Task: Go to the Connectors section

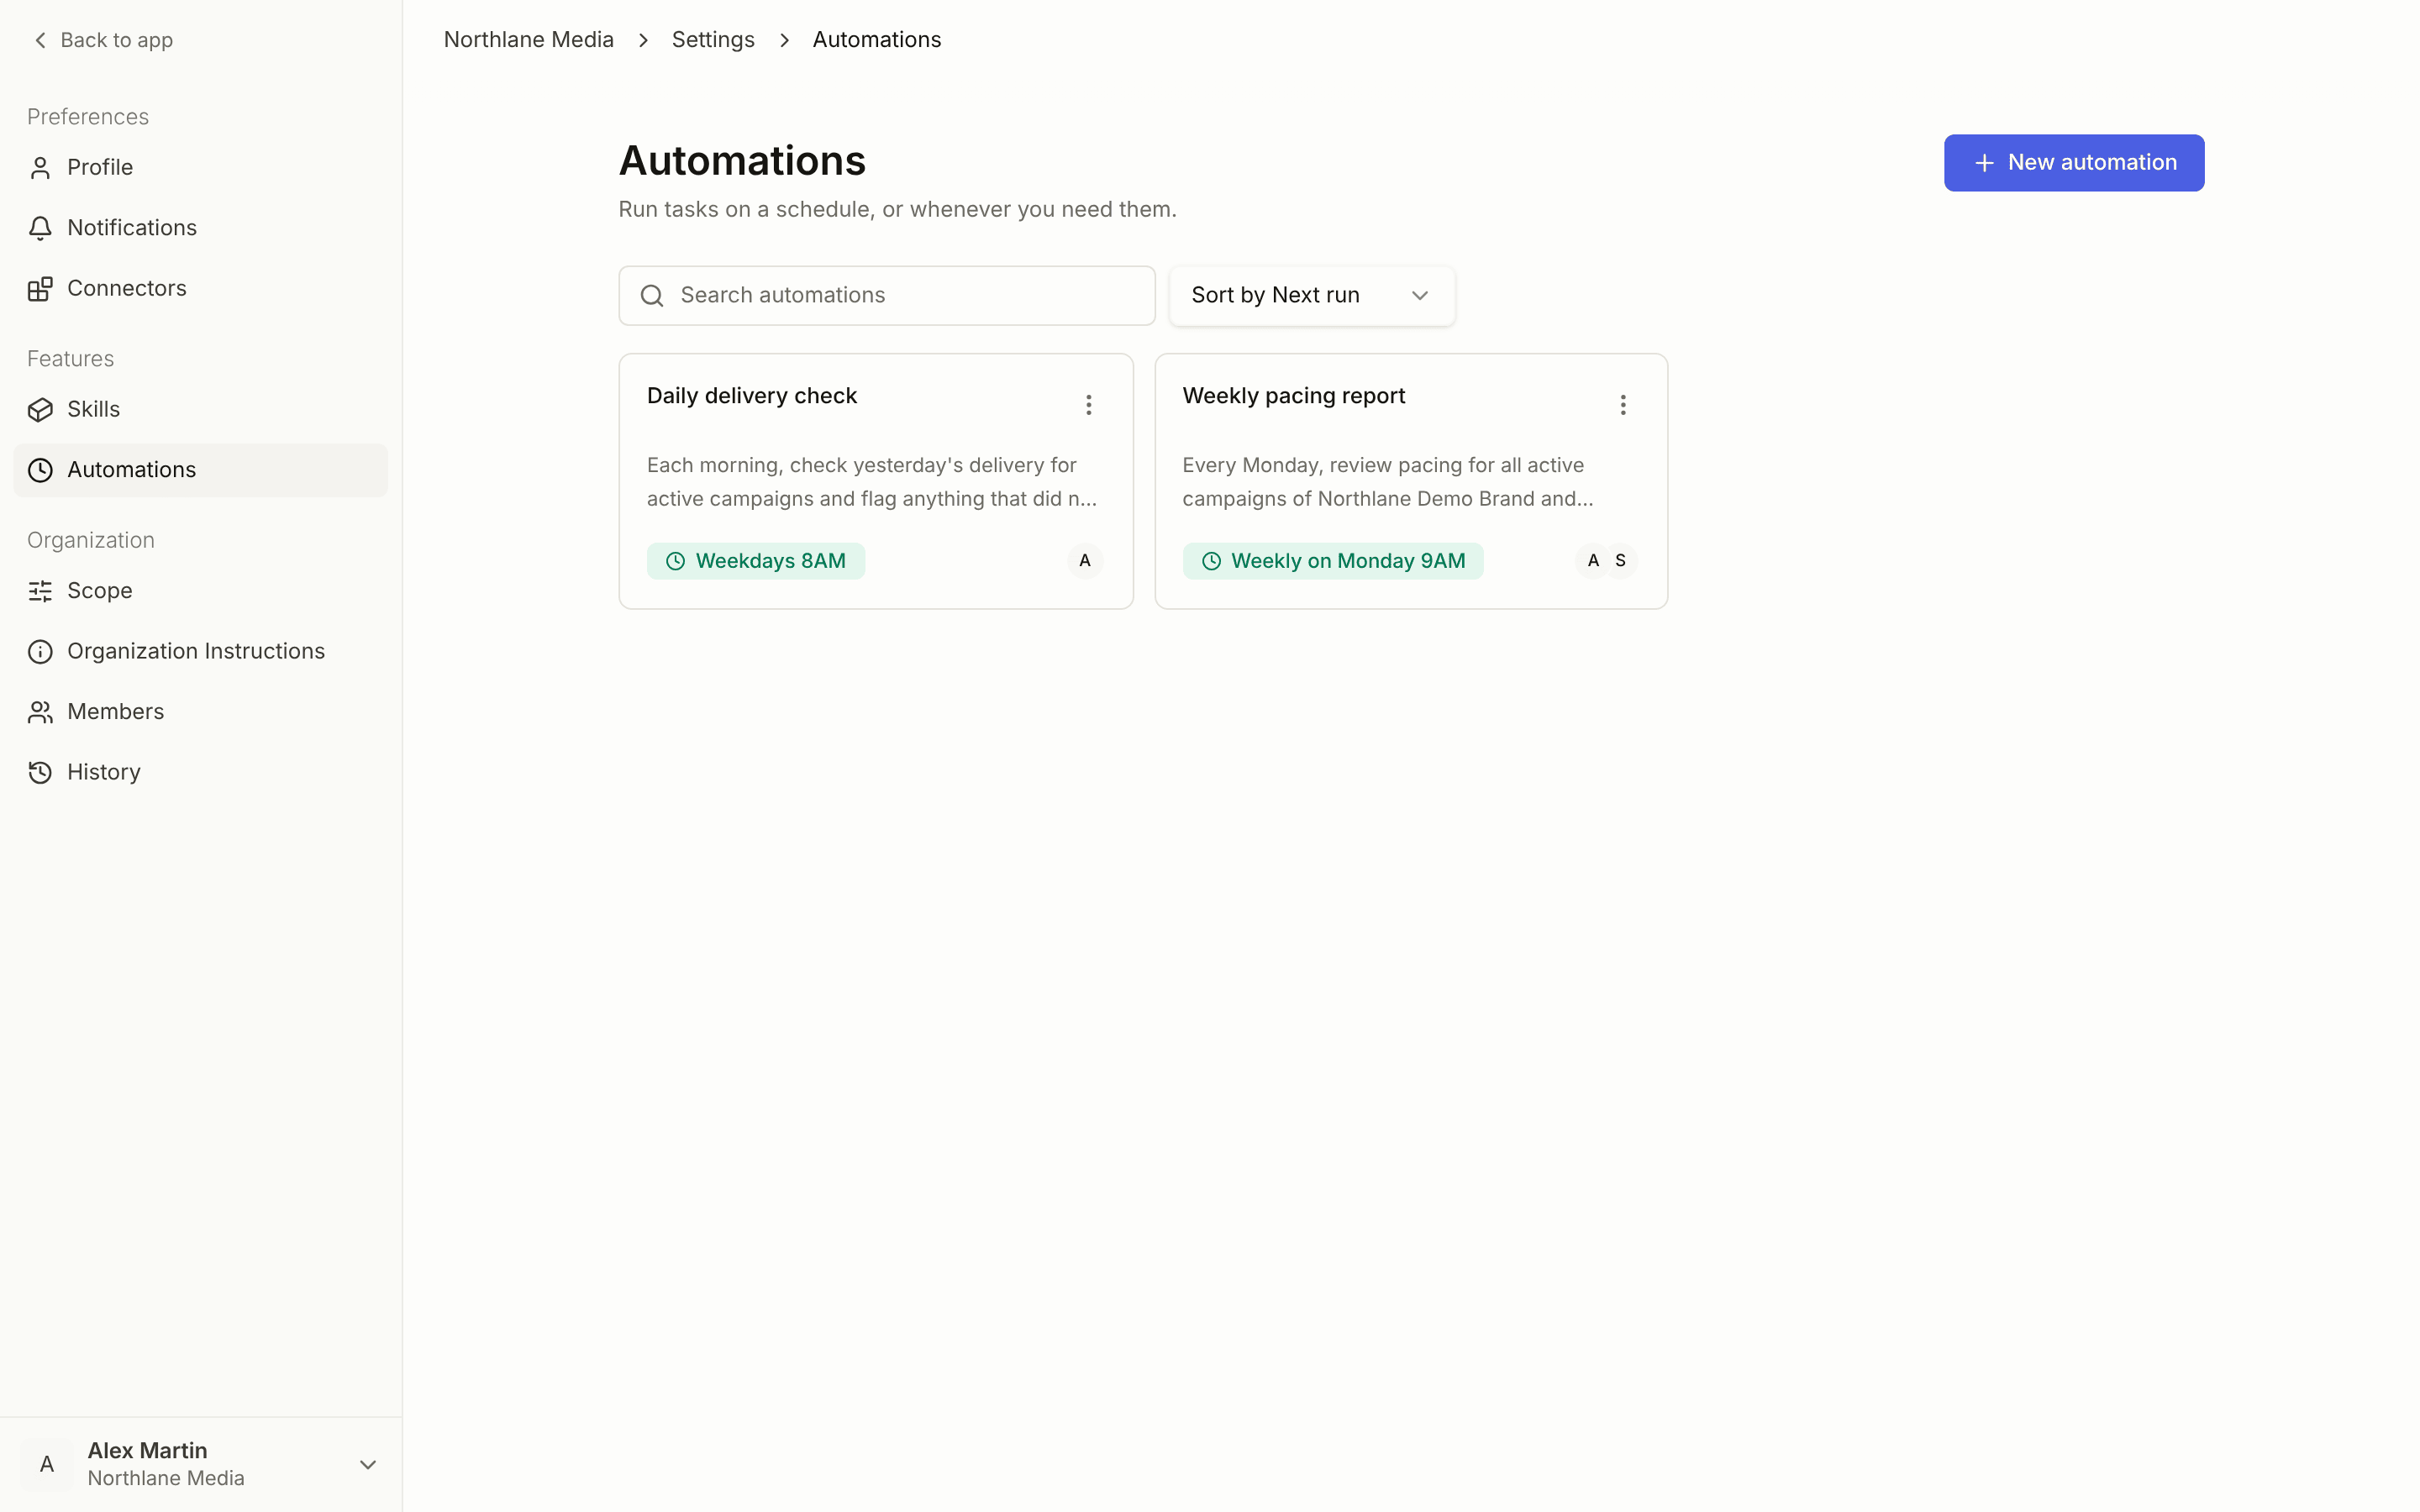Action: [200, 289]
